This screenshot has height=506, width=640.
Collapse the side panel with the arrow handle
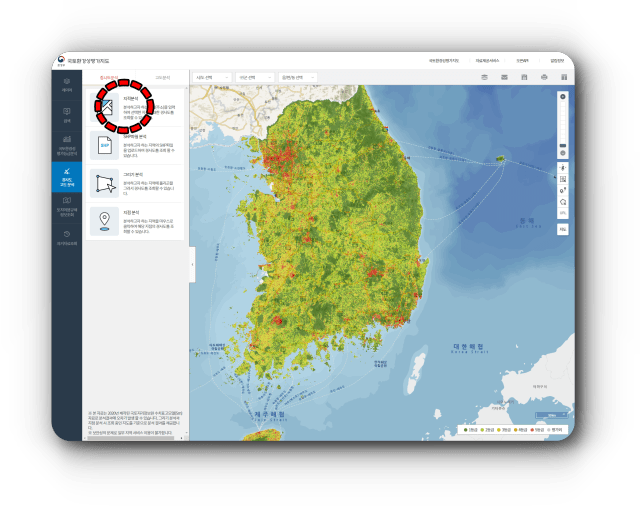point(192,264)
